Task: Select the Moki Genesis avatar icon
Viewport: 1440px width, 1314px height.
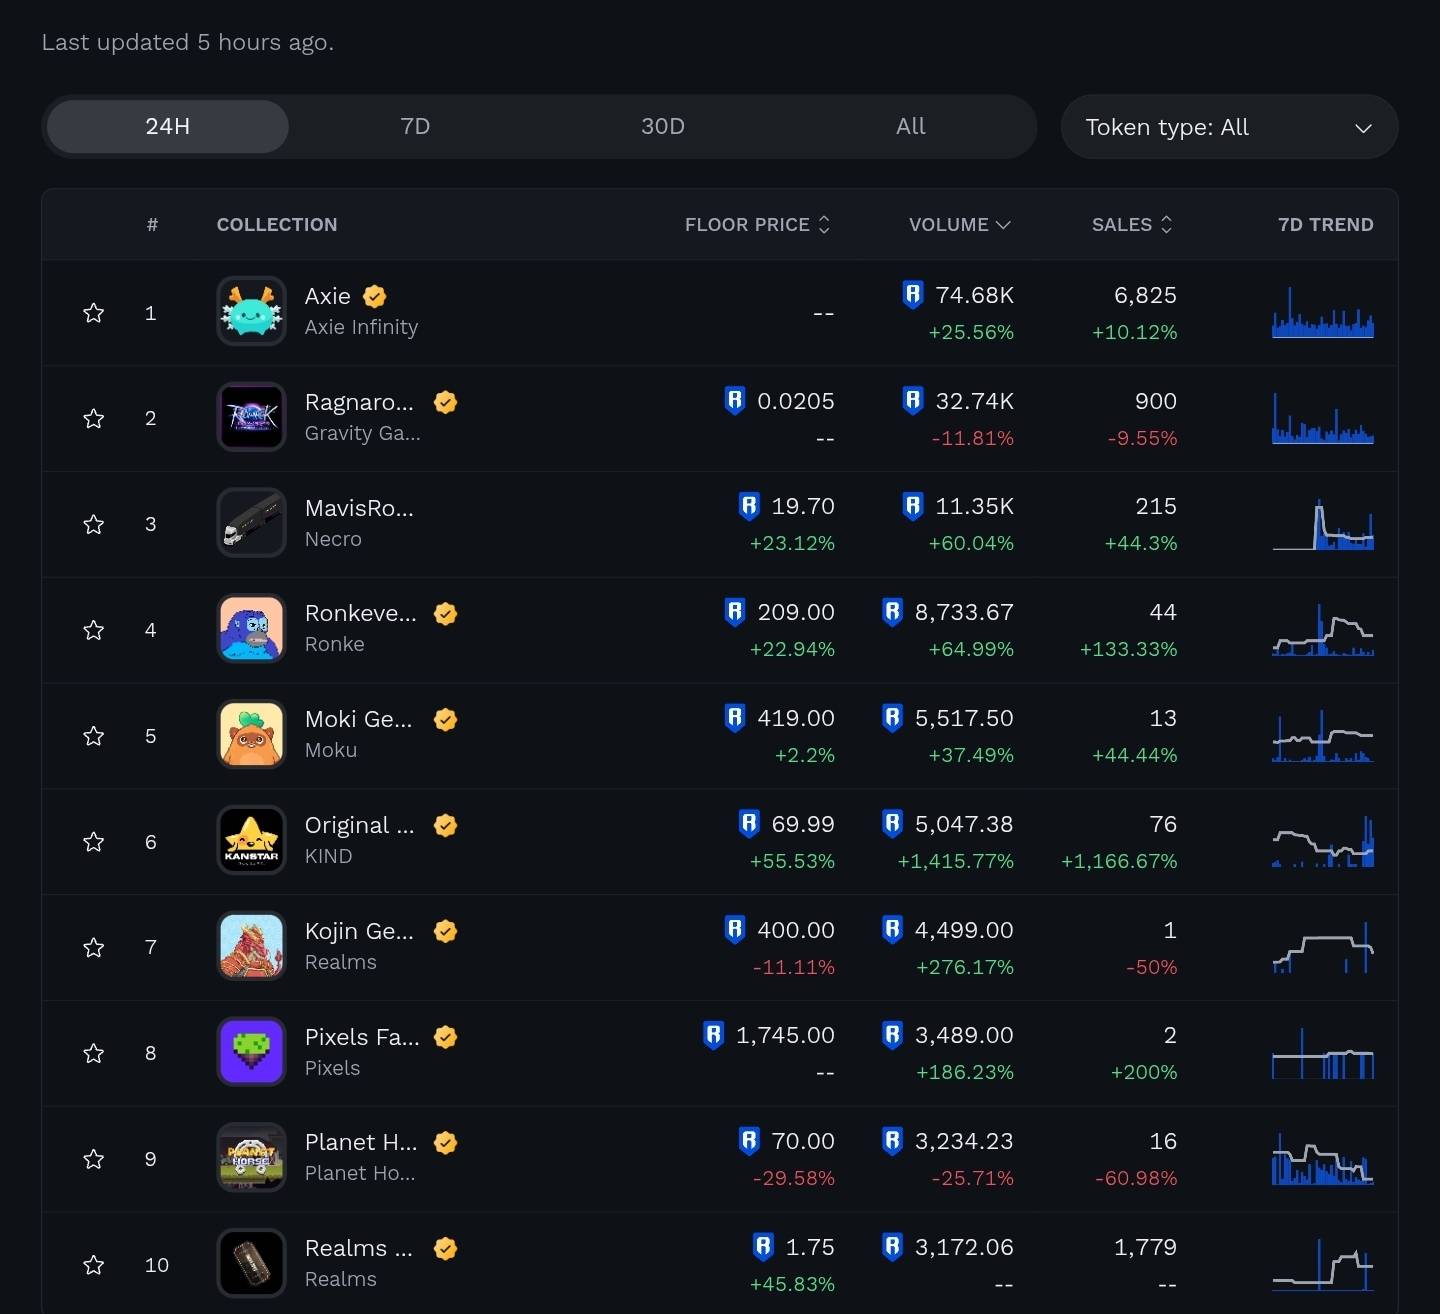Action: (x=252, y=735)
